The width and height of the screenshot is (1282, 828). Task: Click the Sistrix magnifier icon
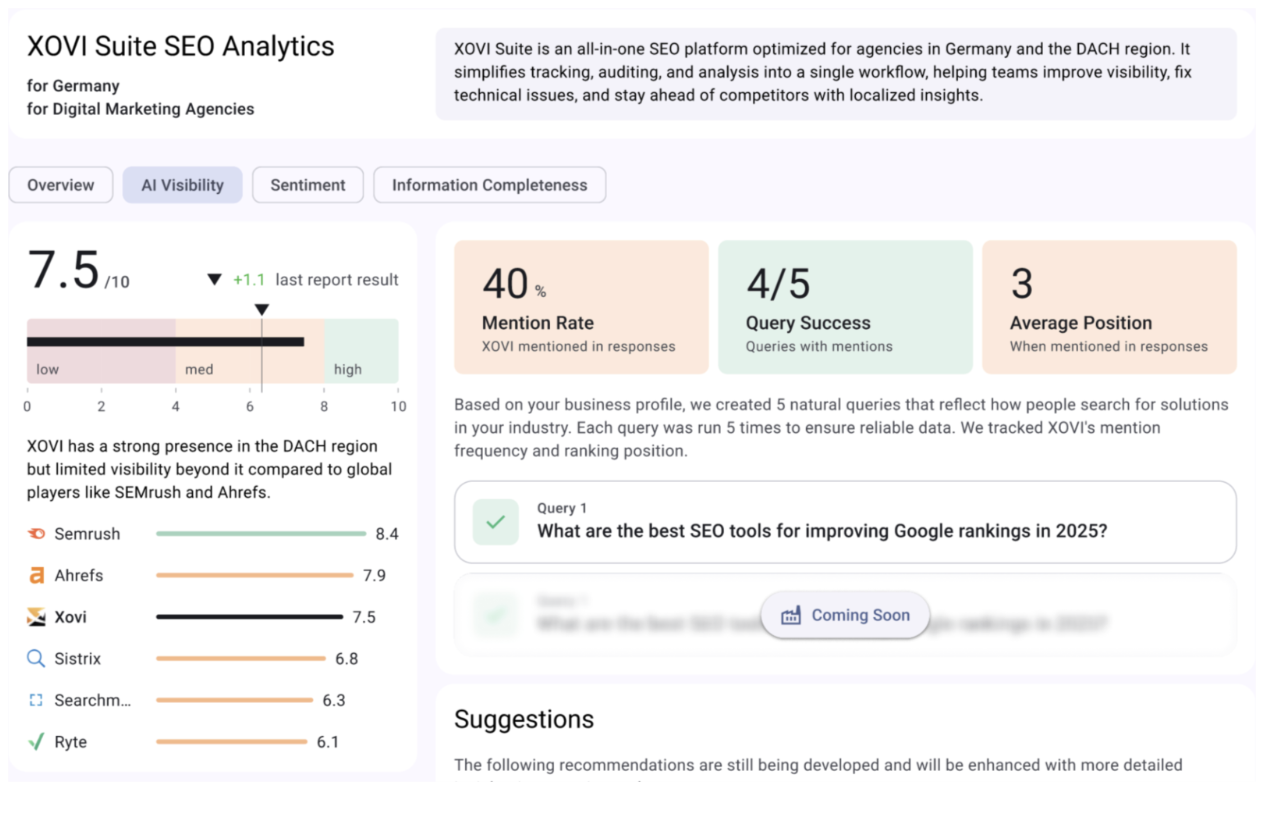click(36, 659)
